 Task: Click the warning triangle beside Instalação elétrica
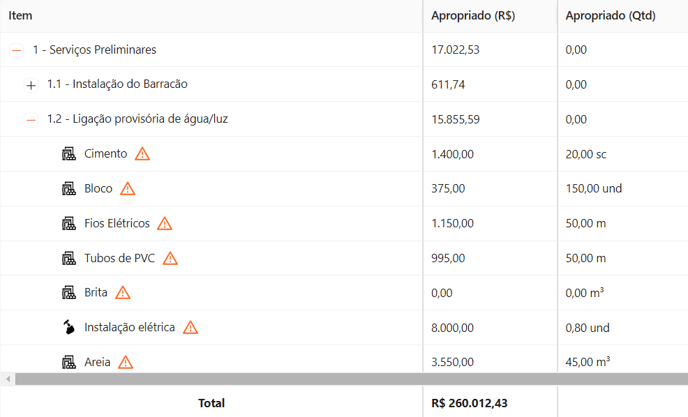[x=190, y=327]
